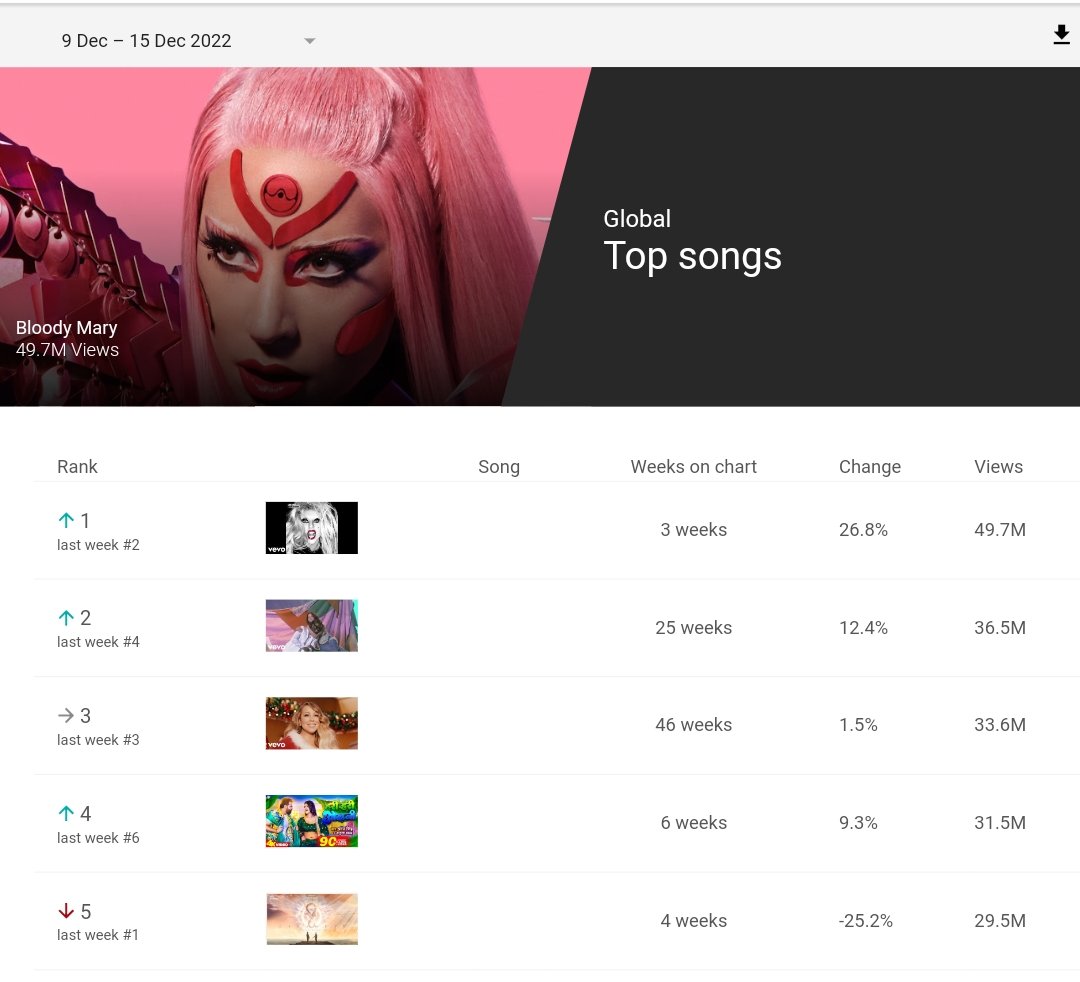Click the green up arrow at rank 1
This screenshot has width=1080, height=982.
tap(66, 520)
